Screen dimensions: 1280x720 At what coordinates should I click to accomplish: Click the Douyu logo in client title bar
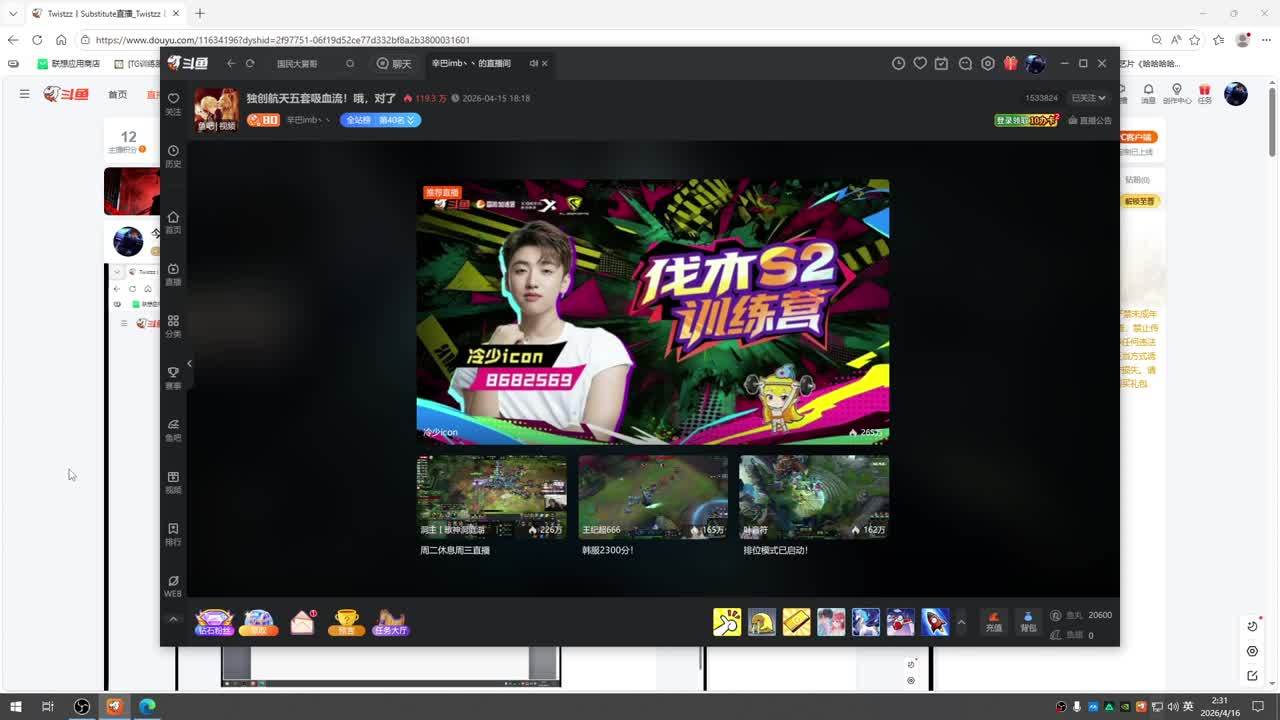[187, 63]
